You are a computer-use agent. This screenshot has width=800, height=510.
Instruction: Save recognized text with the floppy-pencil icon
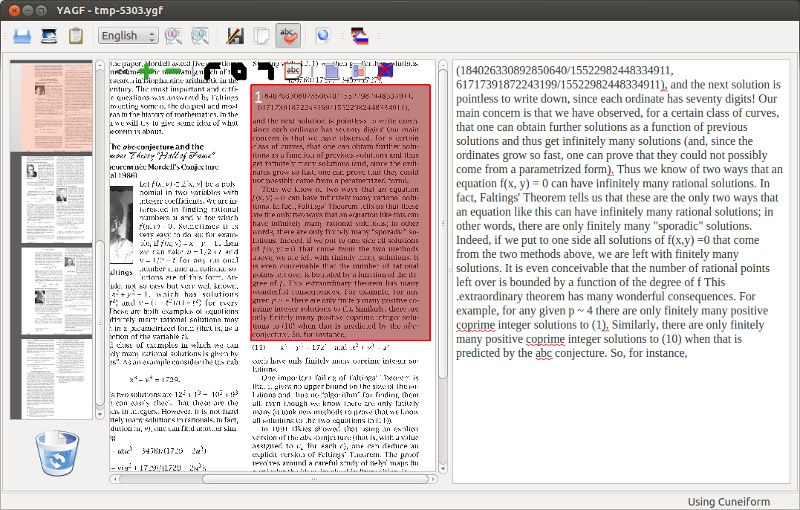235,36
